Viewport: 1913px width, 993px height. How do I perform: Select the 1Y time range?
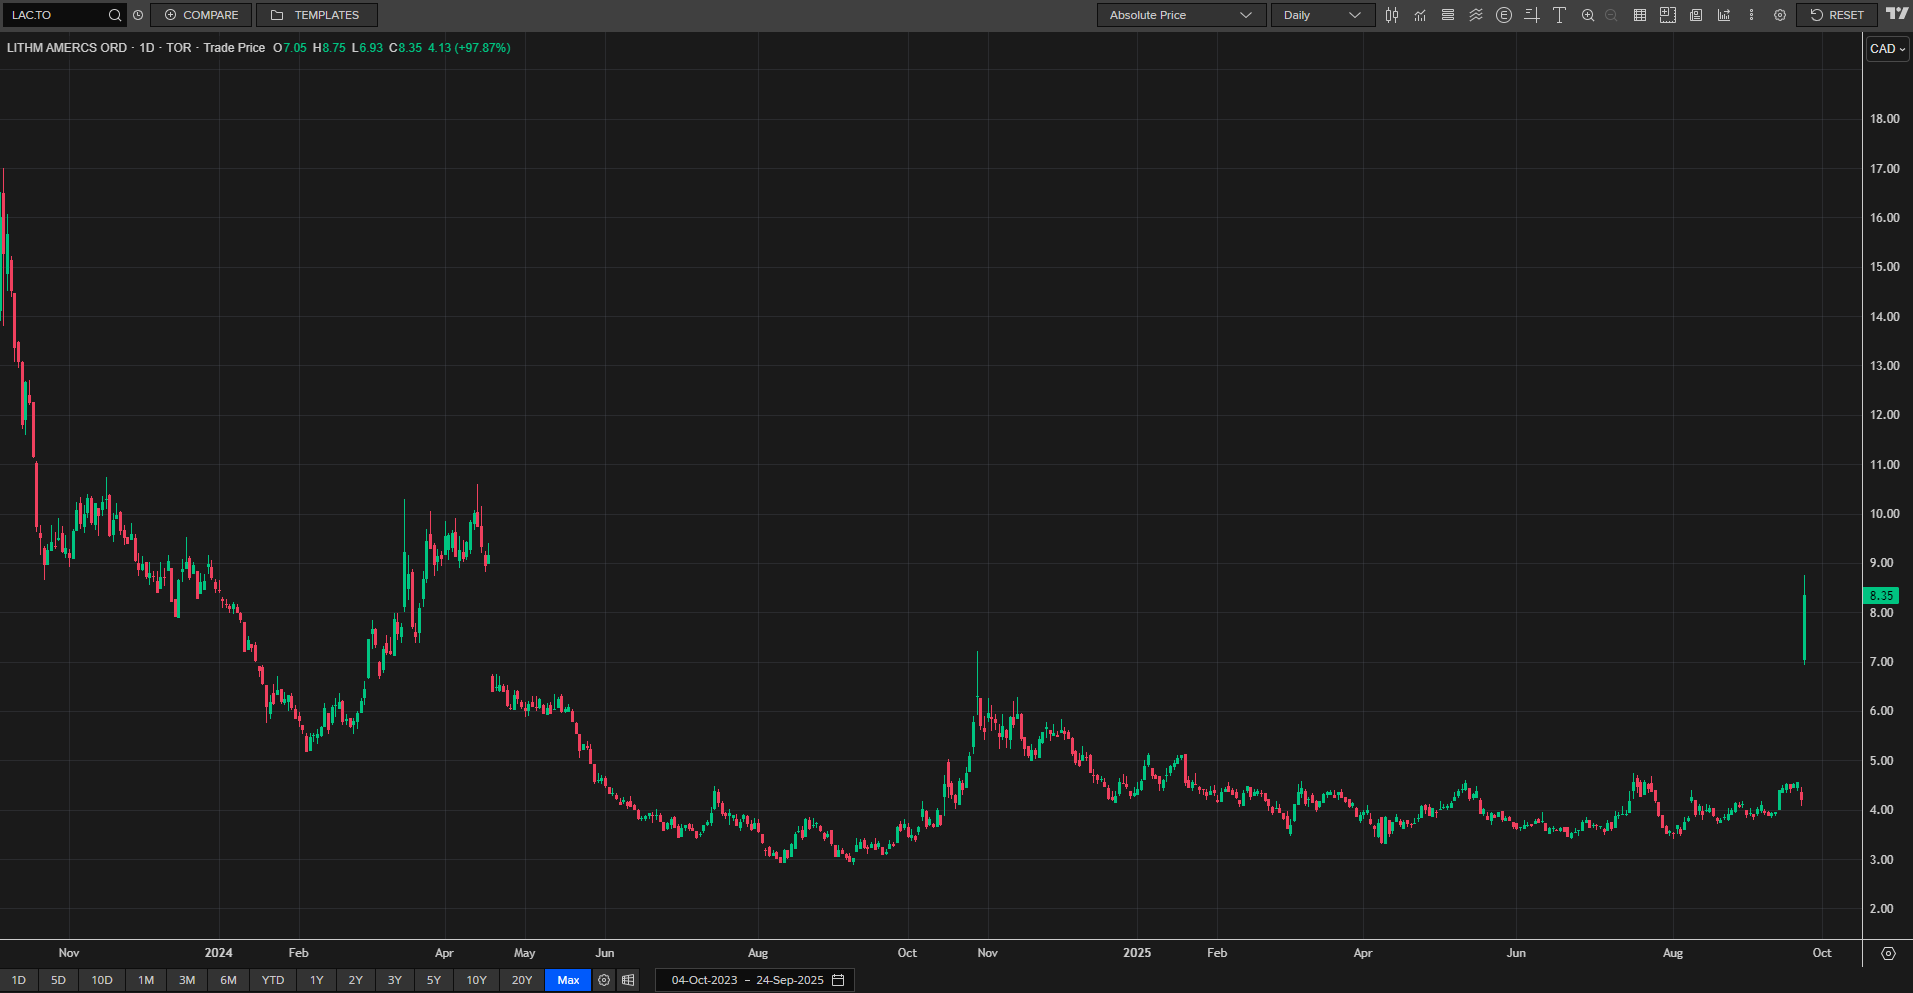[317, 980]
